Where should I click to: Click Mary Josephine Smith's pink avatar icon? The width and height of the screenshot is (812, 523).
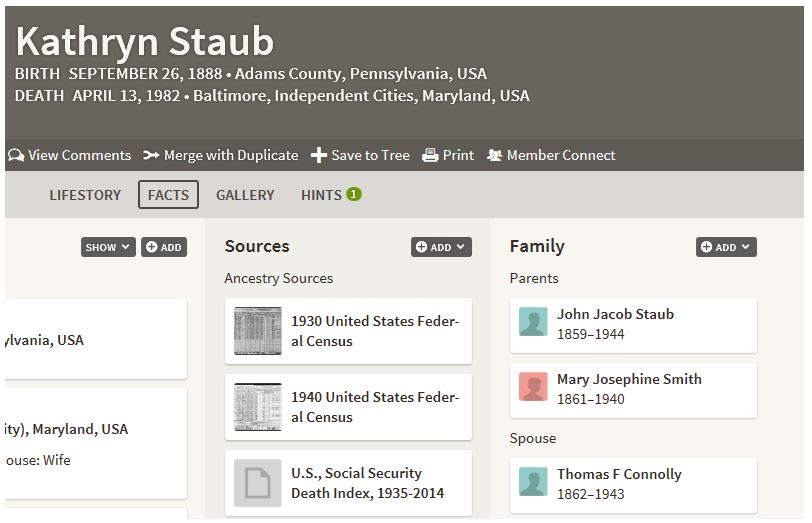coord(533,387)
